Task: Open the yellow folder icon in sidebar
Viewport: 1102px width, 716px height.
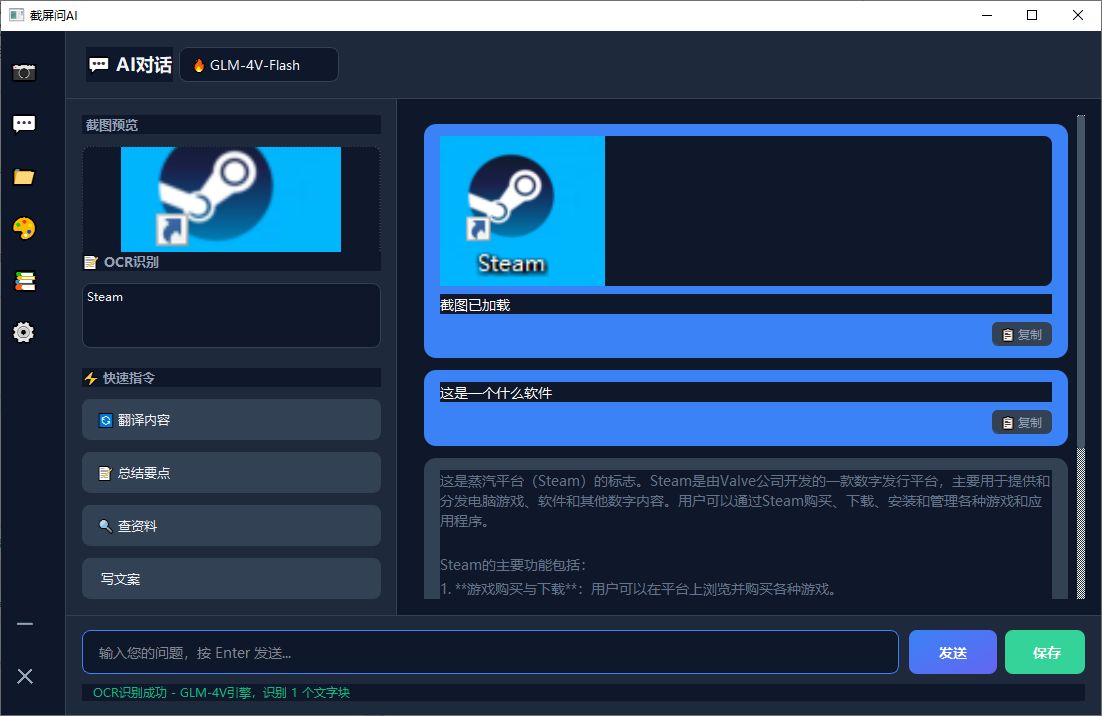Action: (x=24, y=177)
